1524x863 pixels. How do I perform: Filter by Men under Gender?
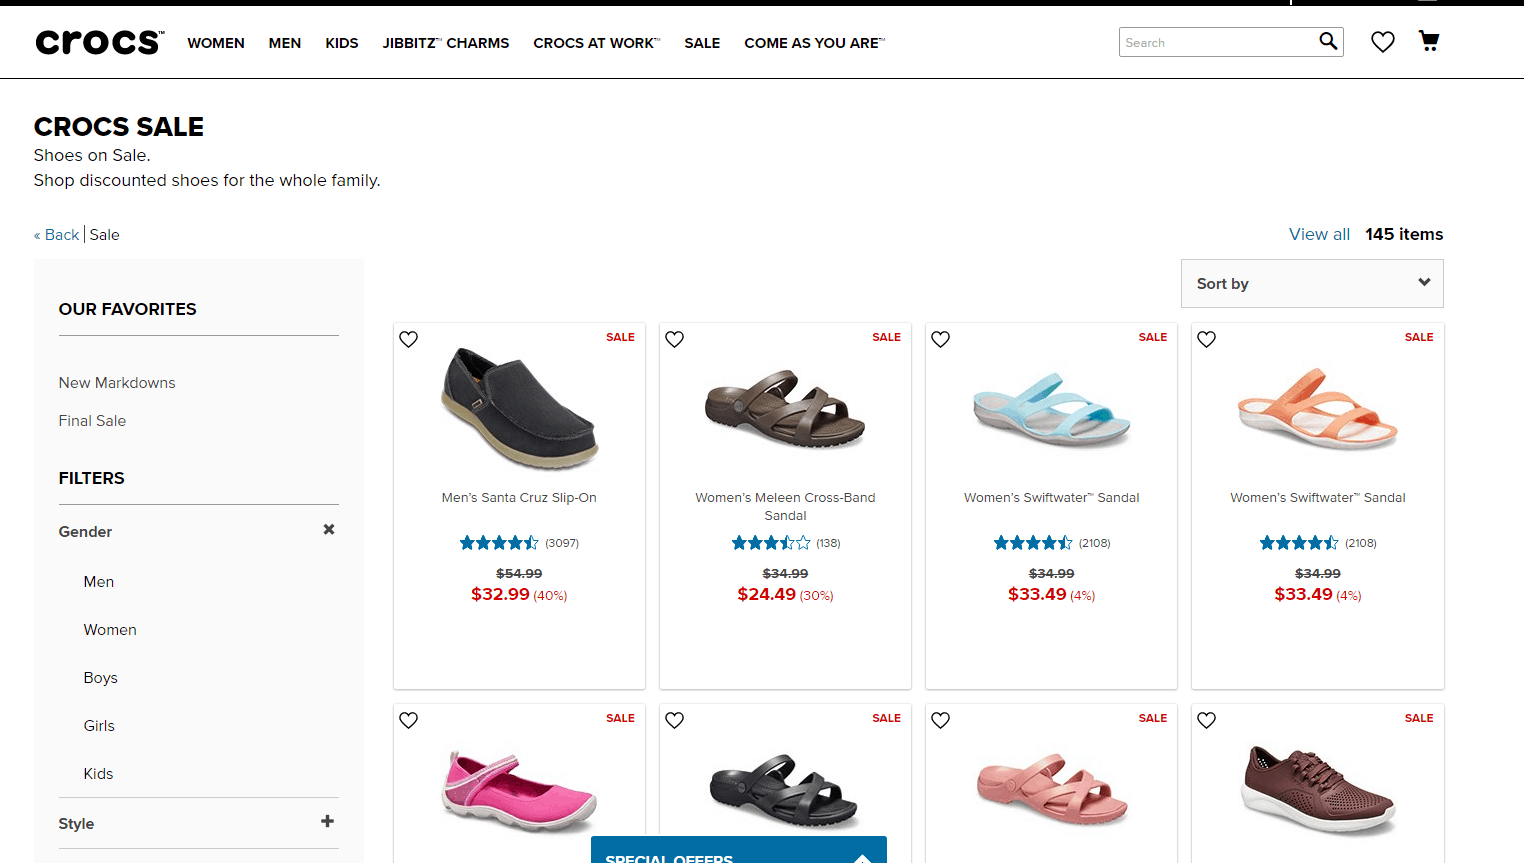point(99,582)
